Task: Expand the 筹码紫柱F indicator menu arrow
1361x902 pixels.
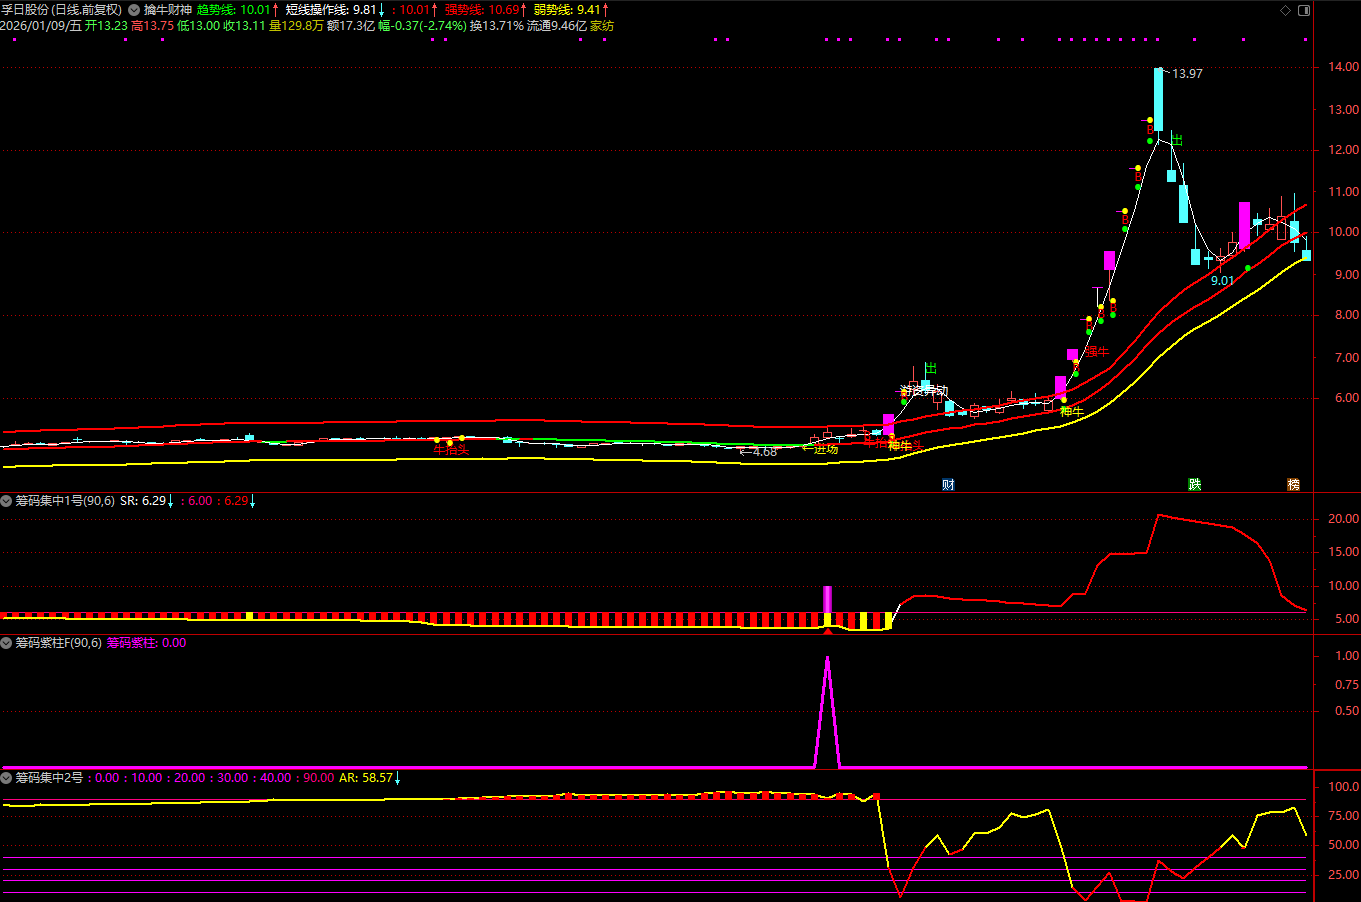Action: [7, 643]
